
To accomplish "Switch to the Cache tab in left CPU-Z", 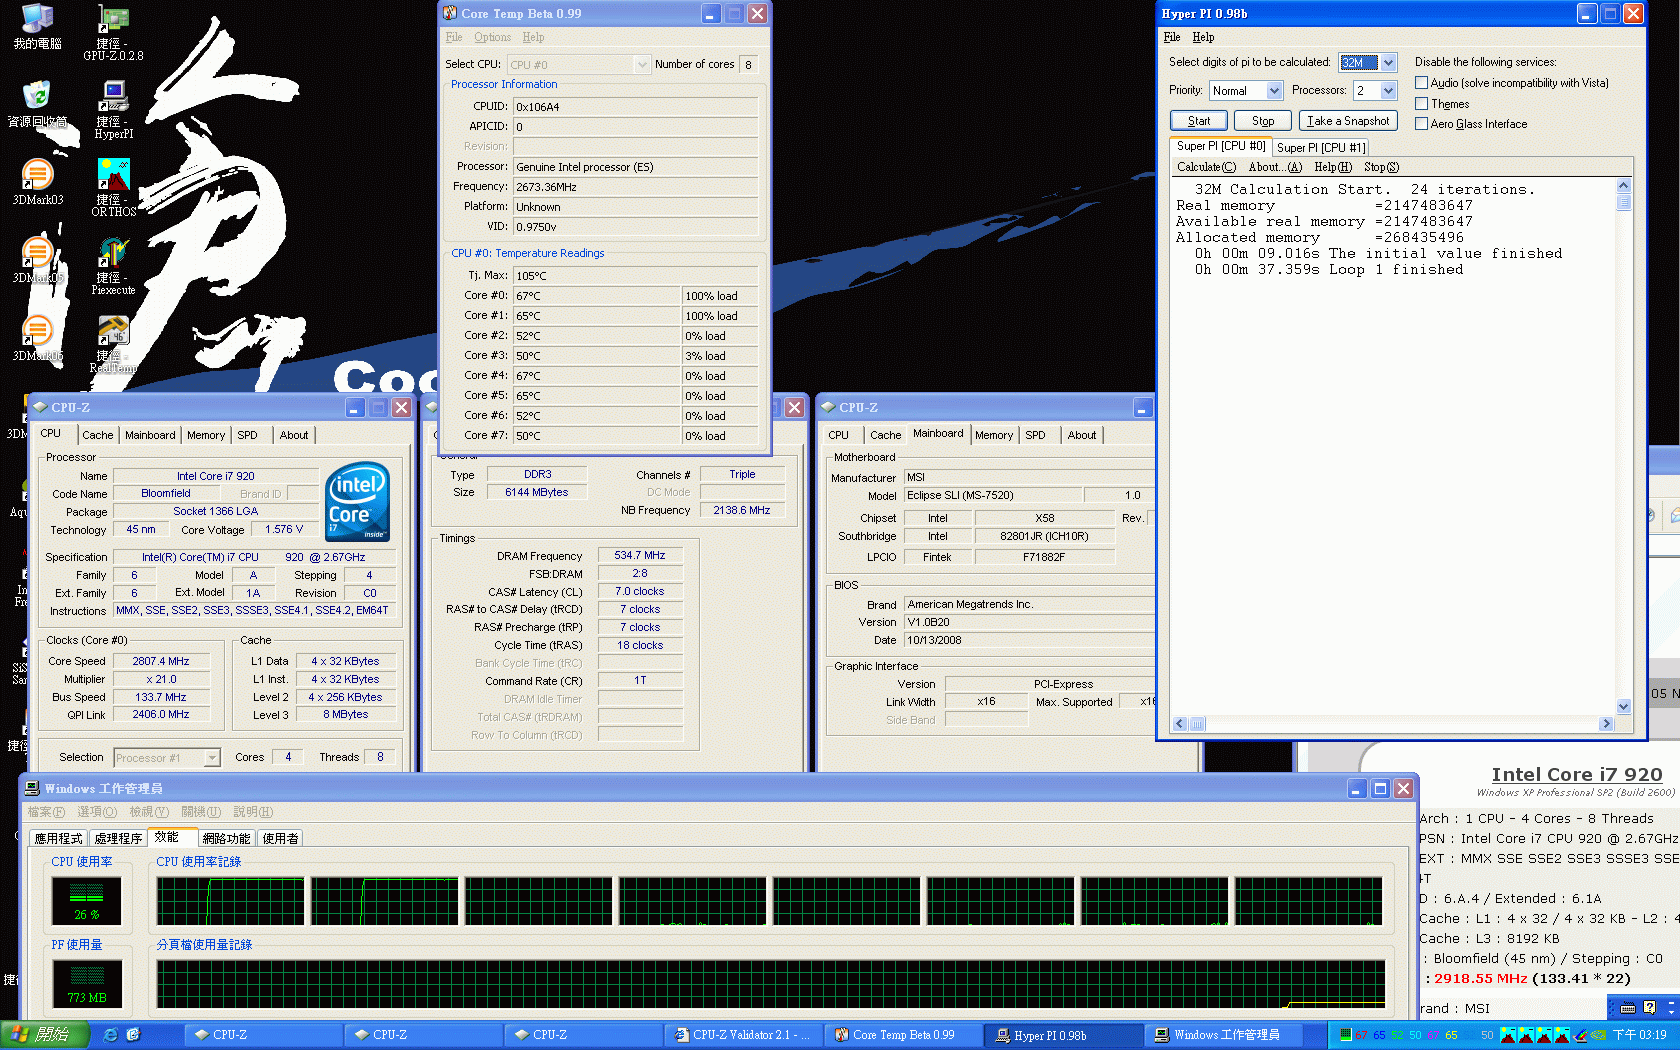I will (97, 435).
